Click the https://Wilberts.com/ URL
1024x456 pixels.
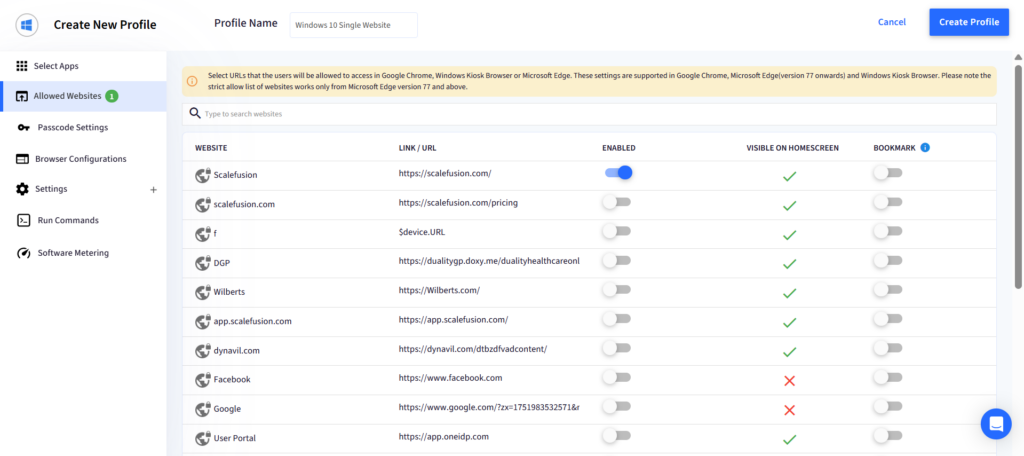tap(440, 290)
